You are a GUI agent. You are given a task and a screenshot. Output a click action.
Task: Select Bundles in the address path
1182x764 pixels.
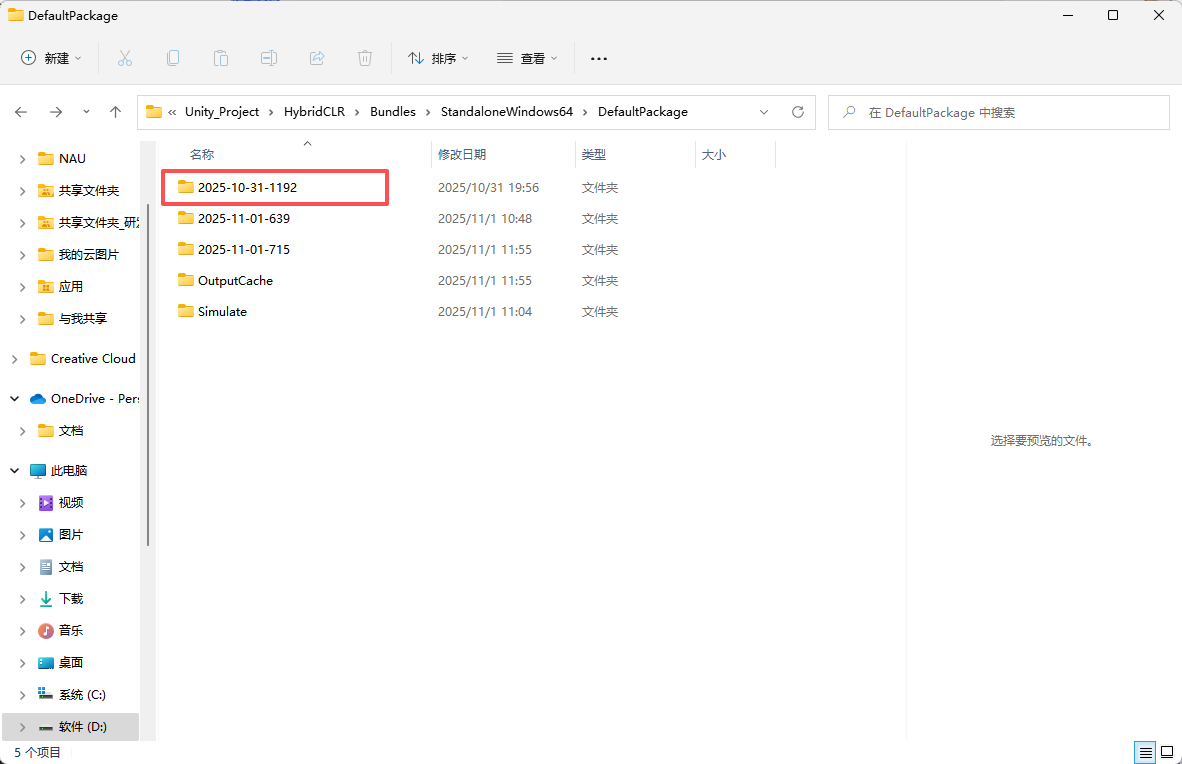pyautogui.click(x=393, y=112)
